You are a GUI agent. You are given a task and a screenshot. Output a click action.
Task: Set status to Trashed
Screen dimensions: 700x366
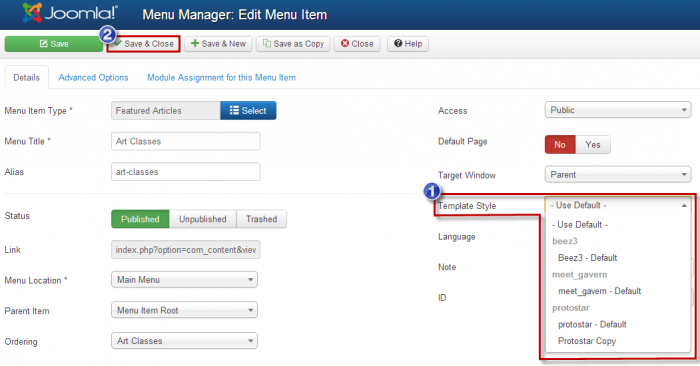coord(262,219)
